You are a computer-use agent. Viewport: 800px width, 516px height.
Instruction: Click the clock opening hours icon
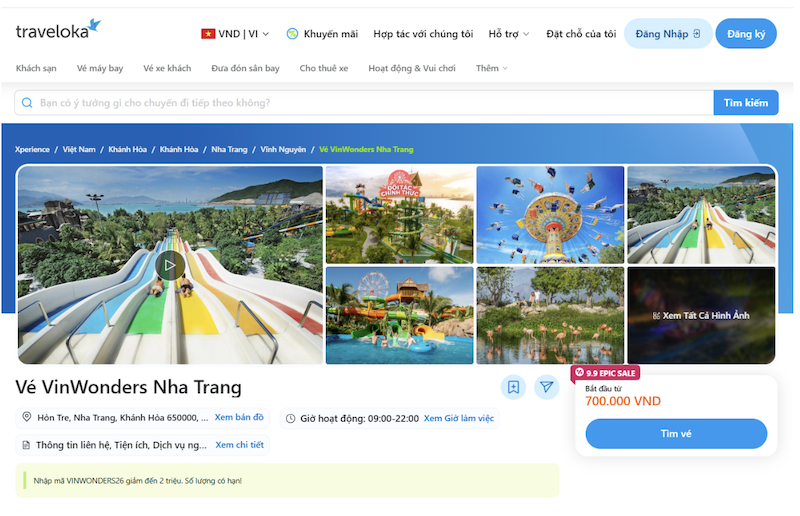[290, 419]
